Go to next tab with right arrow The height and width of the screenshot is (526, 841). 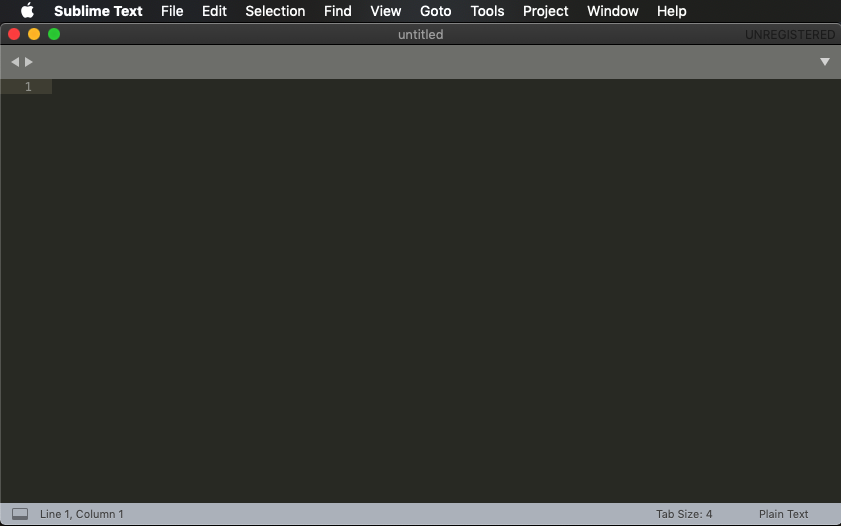[x=28, y=62]
